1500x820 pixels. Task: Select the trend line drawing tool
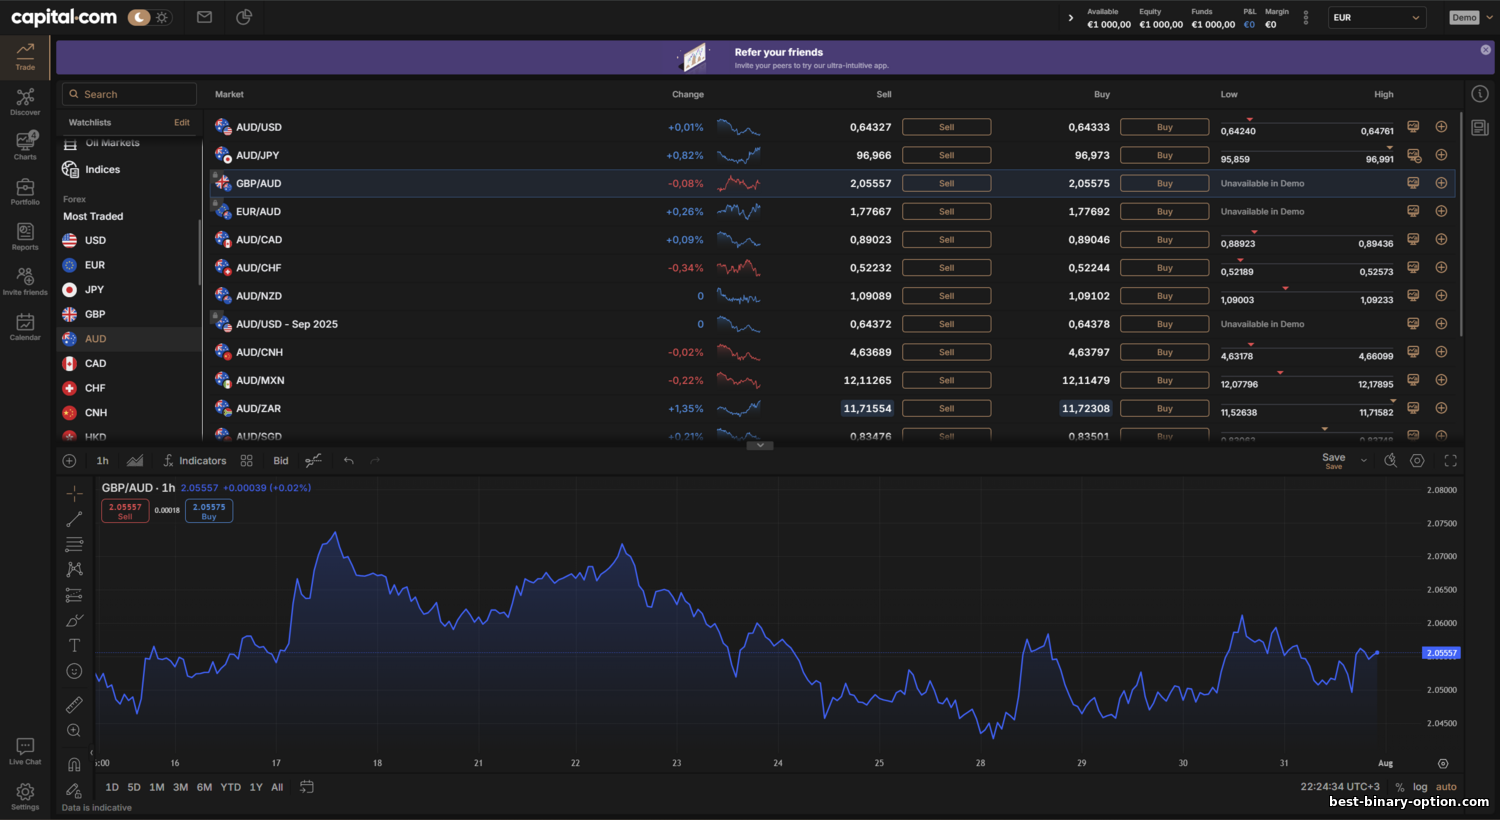tap(74, 519)
